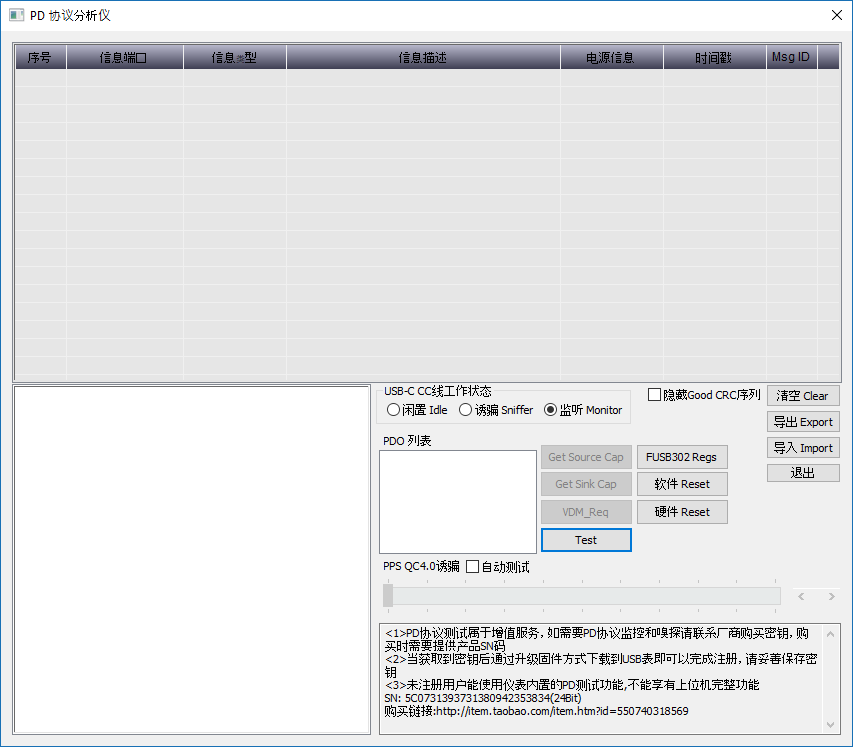
Task: Click the slider's right arrow button
Action: point(831,596)
